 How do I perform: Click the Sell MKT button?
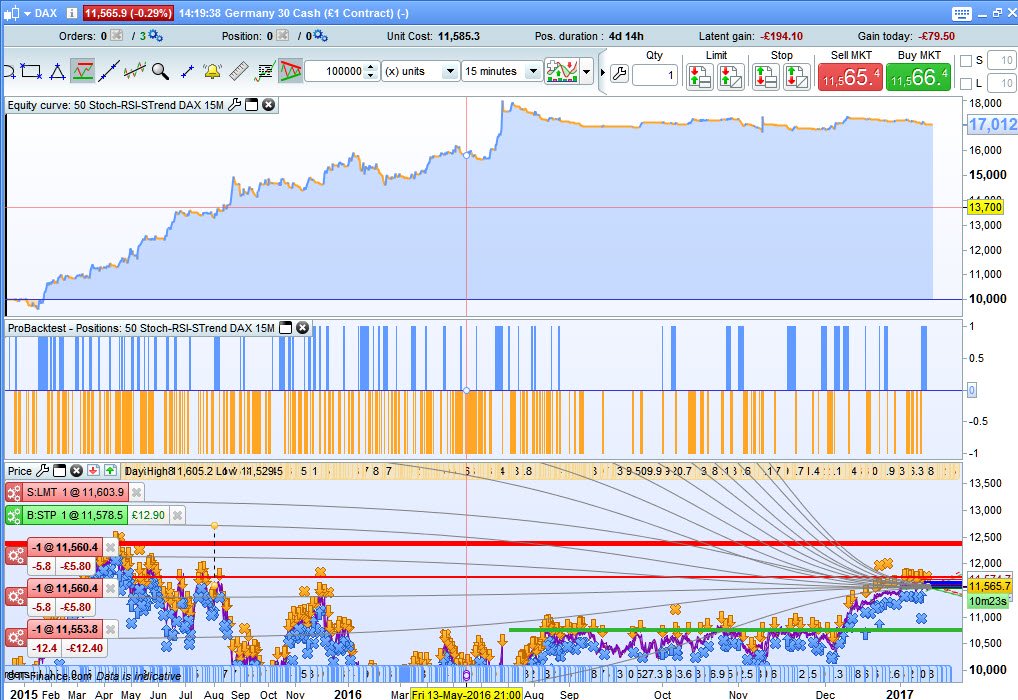[849, 75]
